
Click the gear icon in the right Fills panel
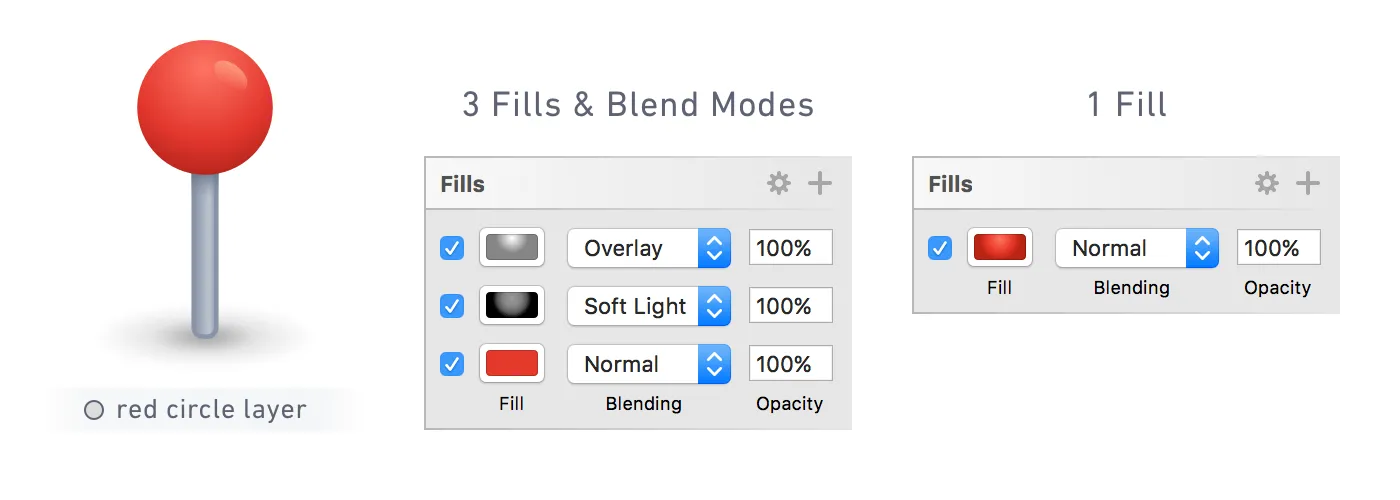pos(1267,183)
